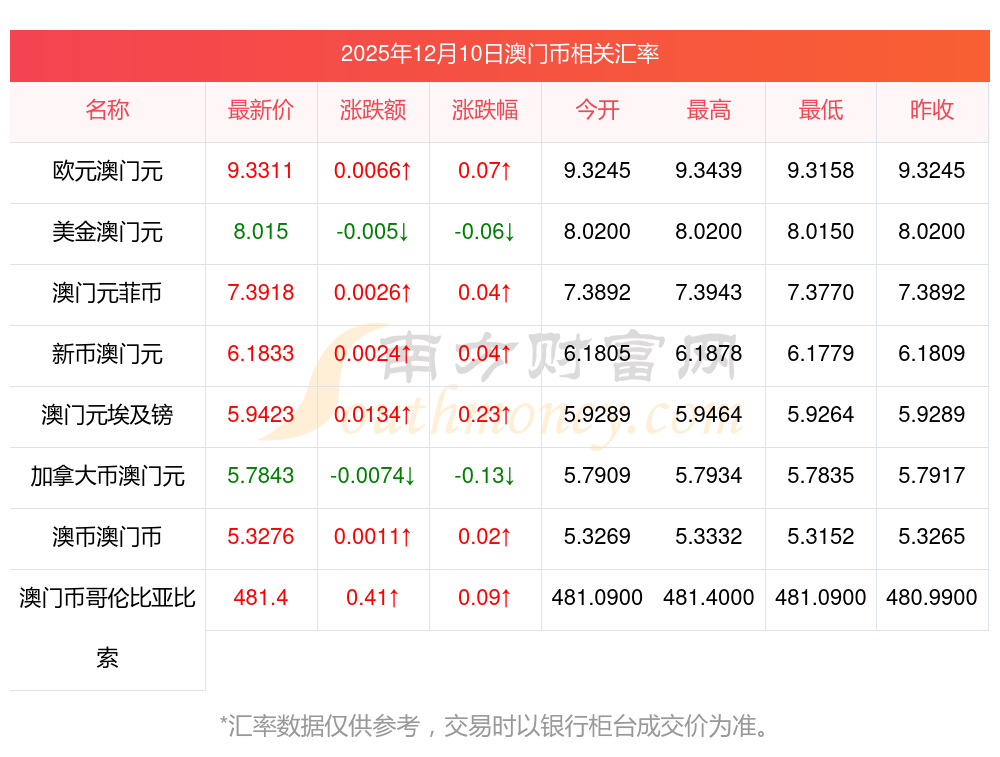The image size is (1000, 757).
Task: Select previous close 5.7917
Action: (x=932, y=476)
